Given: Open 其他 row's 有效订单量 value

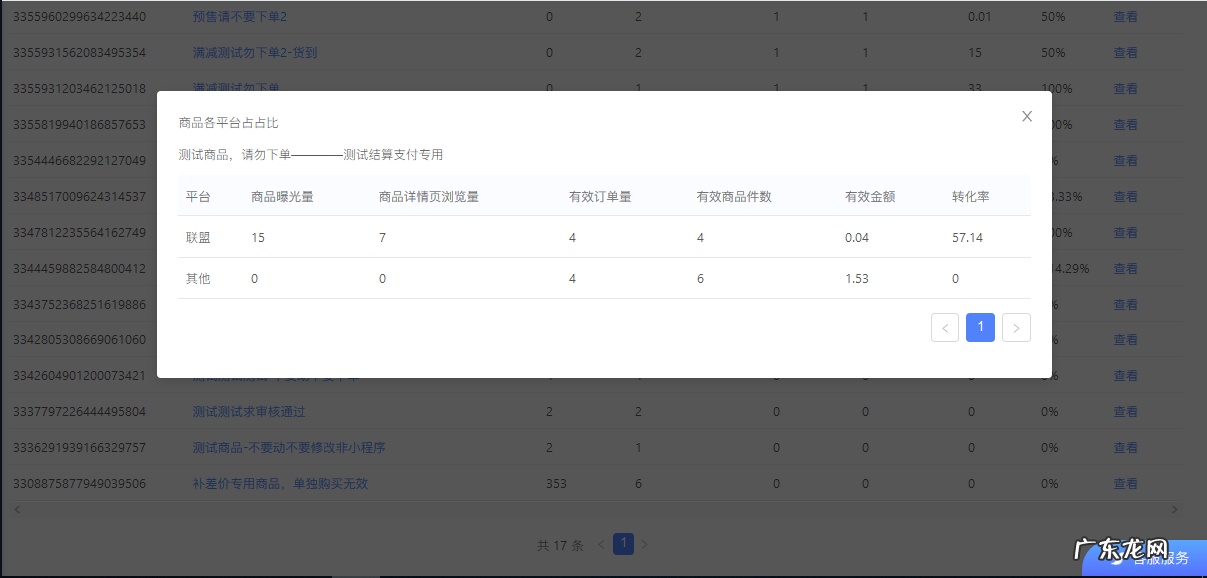Looking at the screenshot, I should 572,279.
